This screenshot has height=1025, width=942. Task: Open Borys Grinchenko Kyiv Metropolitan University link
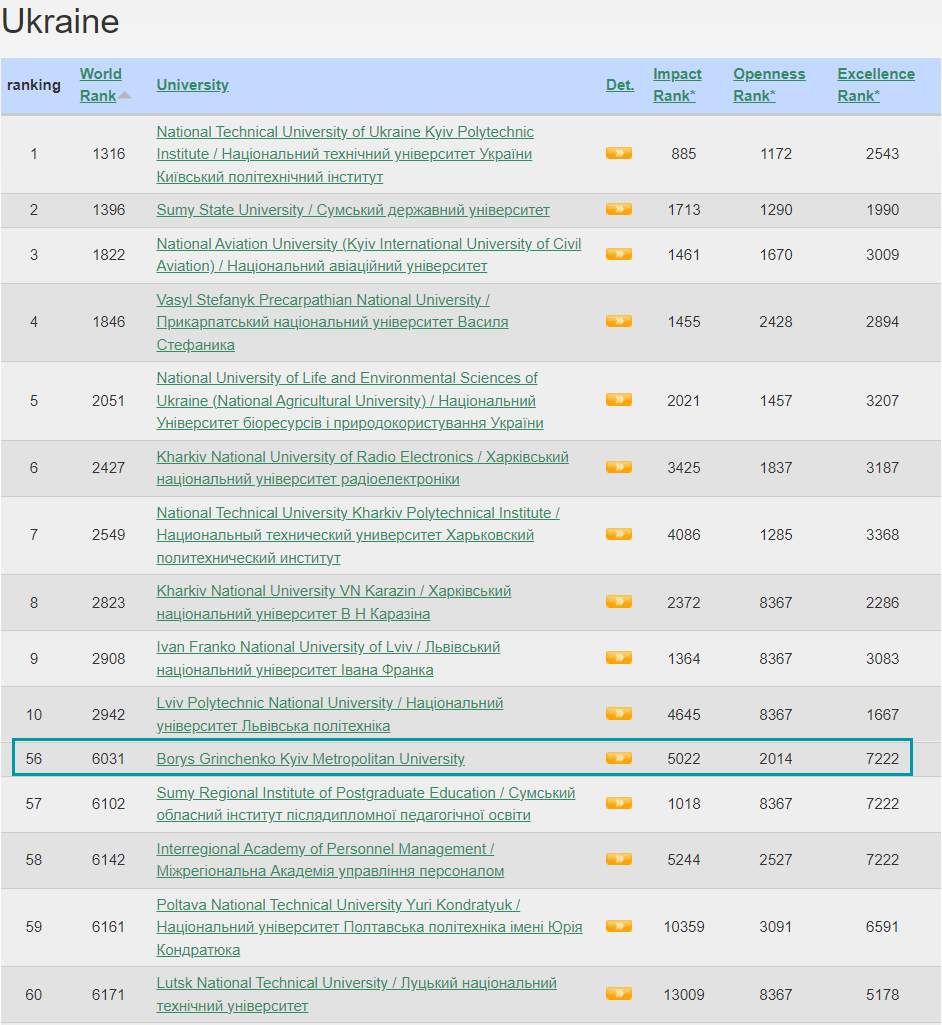(x=310, y=759)
